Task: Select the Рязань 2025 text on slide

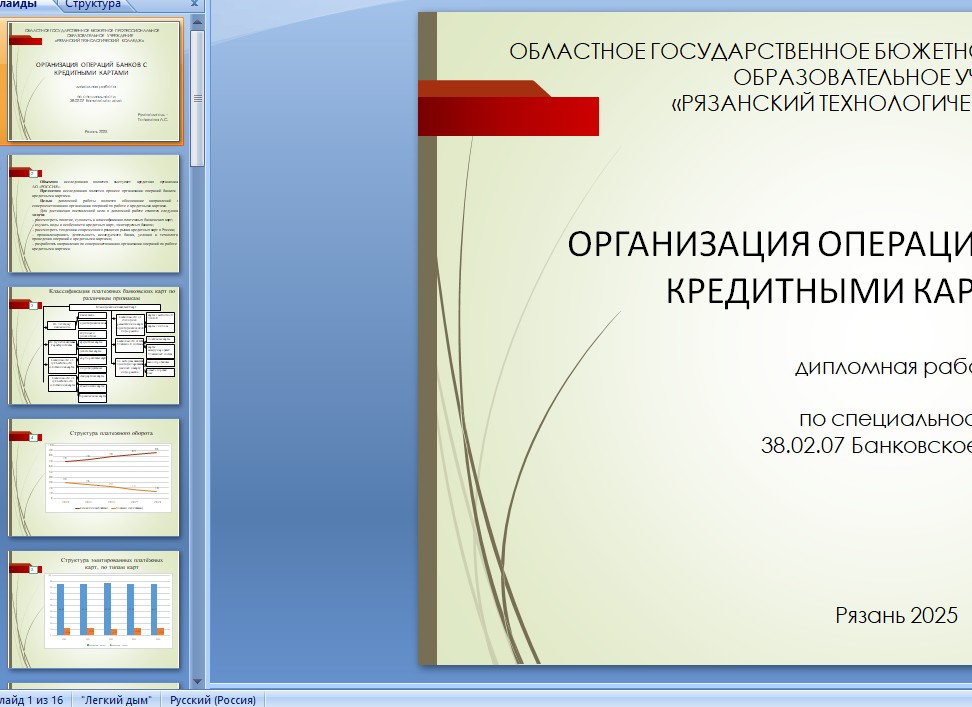Action: 896,615
